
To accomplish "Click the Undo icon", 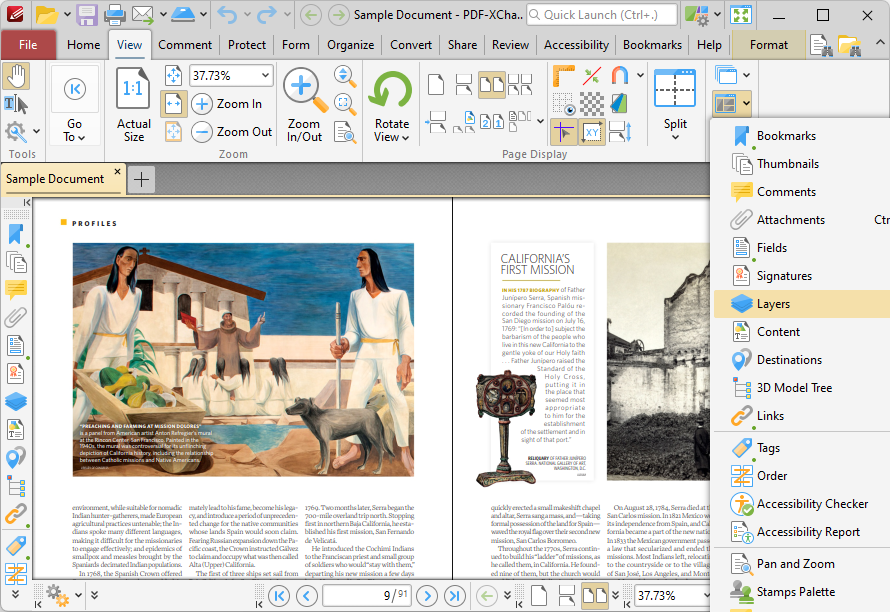I will pos(227,15).
